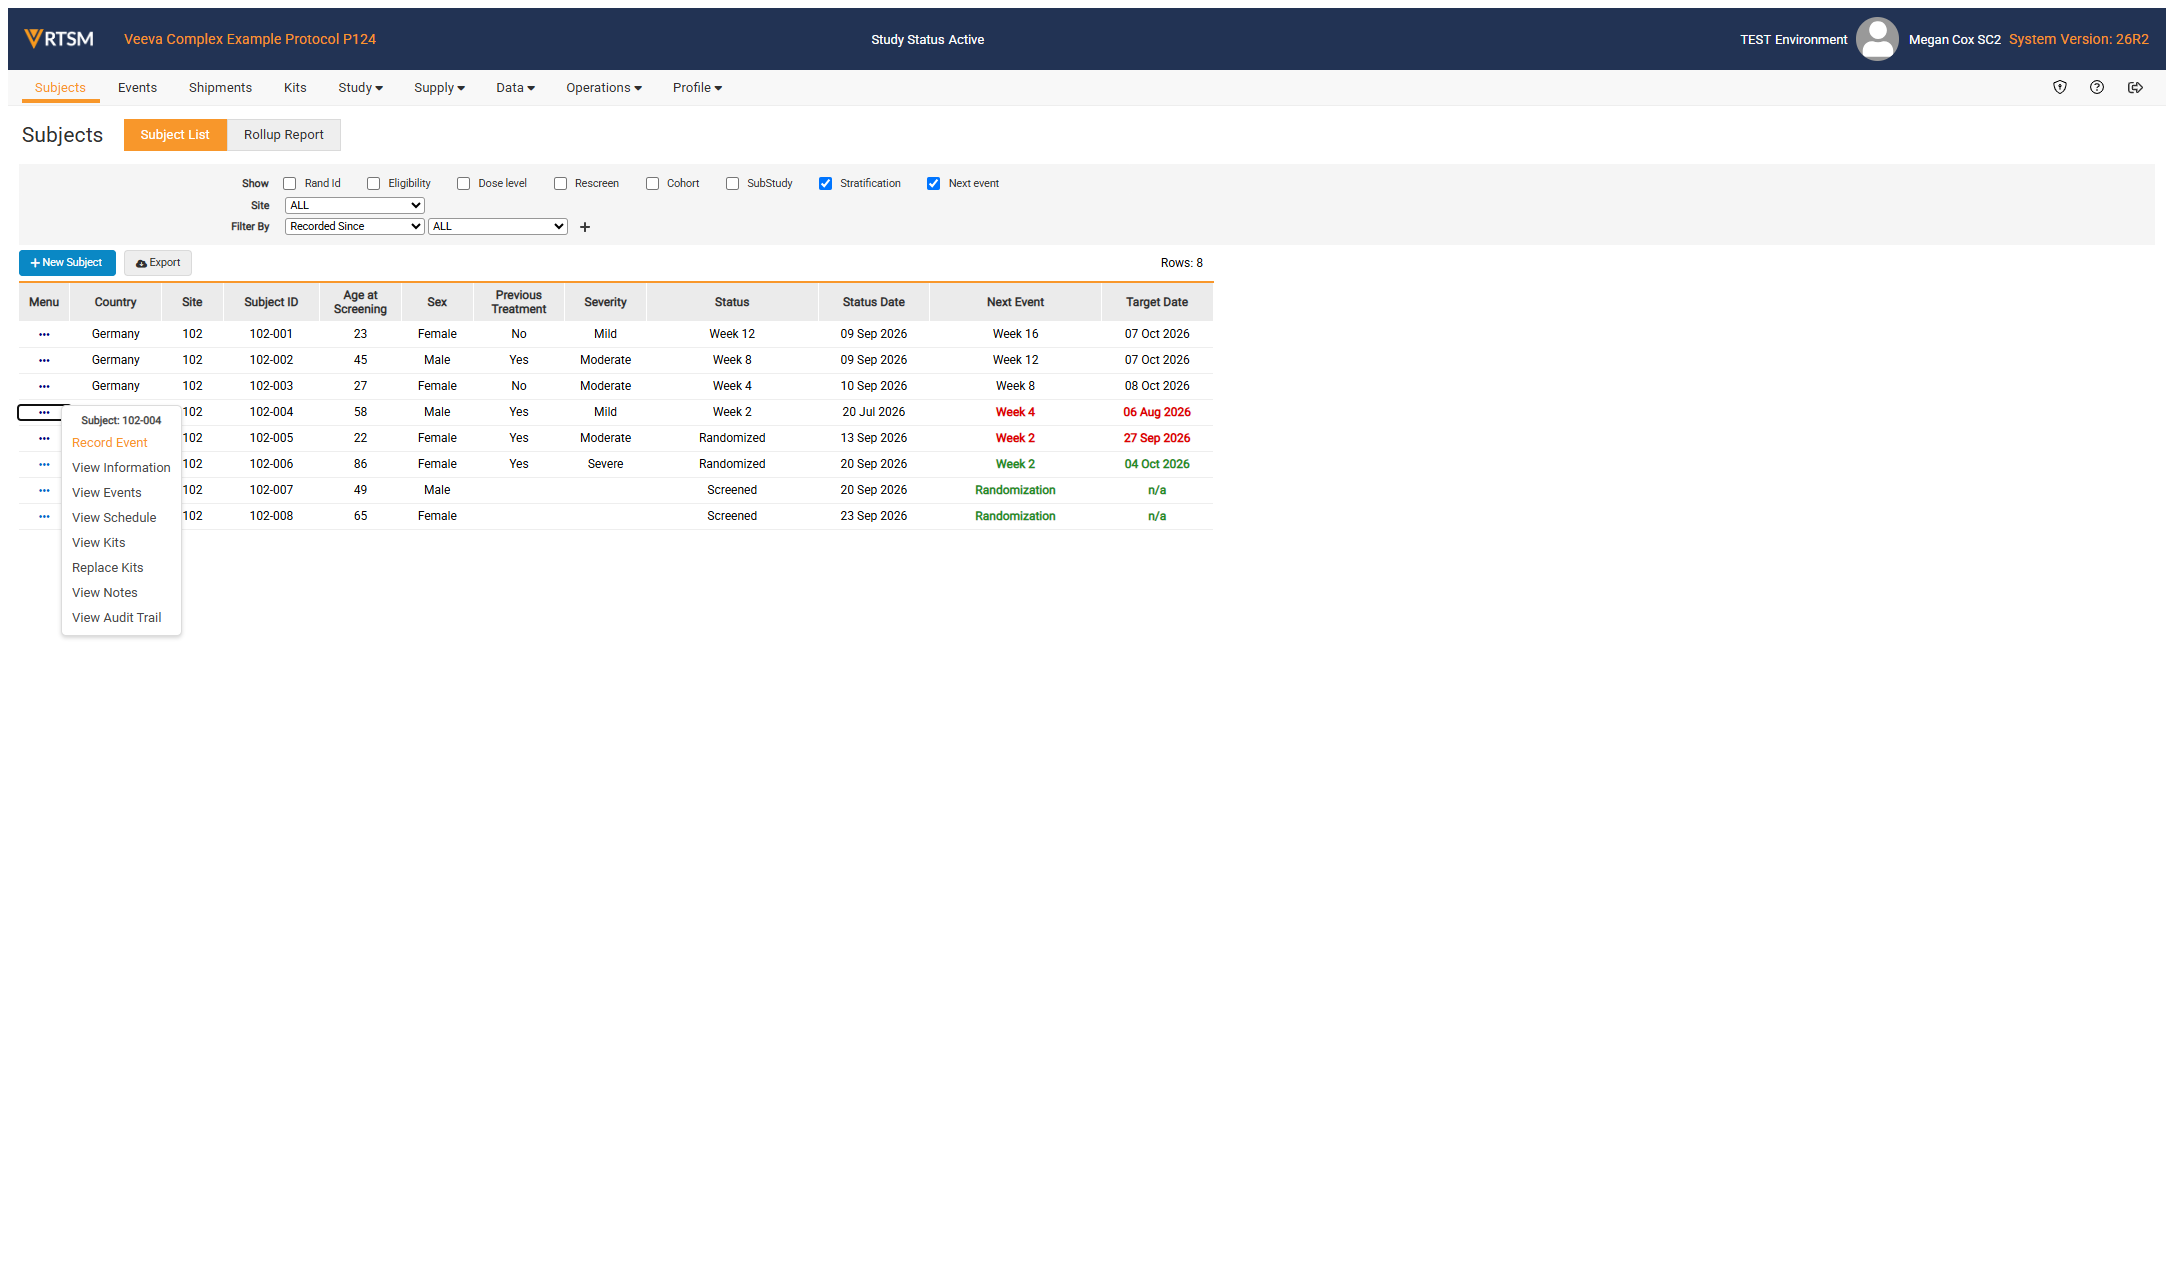Image resolution: width=2174 pixels, height=1263 pixels.
Task: Open the Site dropdown
Action: 355,205
